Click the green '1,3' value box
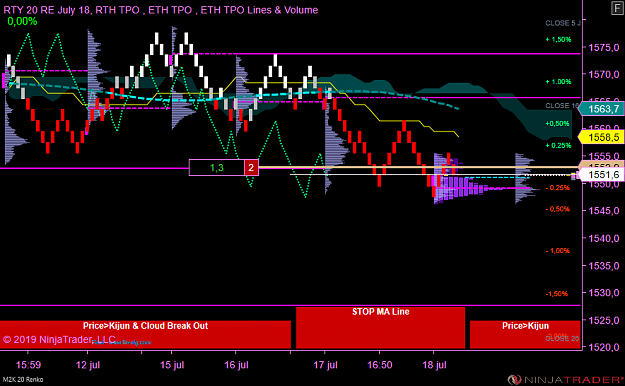The height and width of the screenshot is (386, 625). [216, 167]
